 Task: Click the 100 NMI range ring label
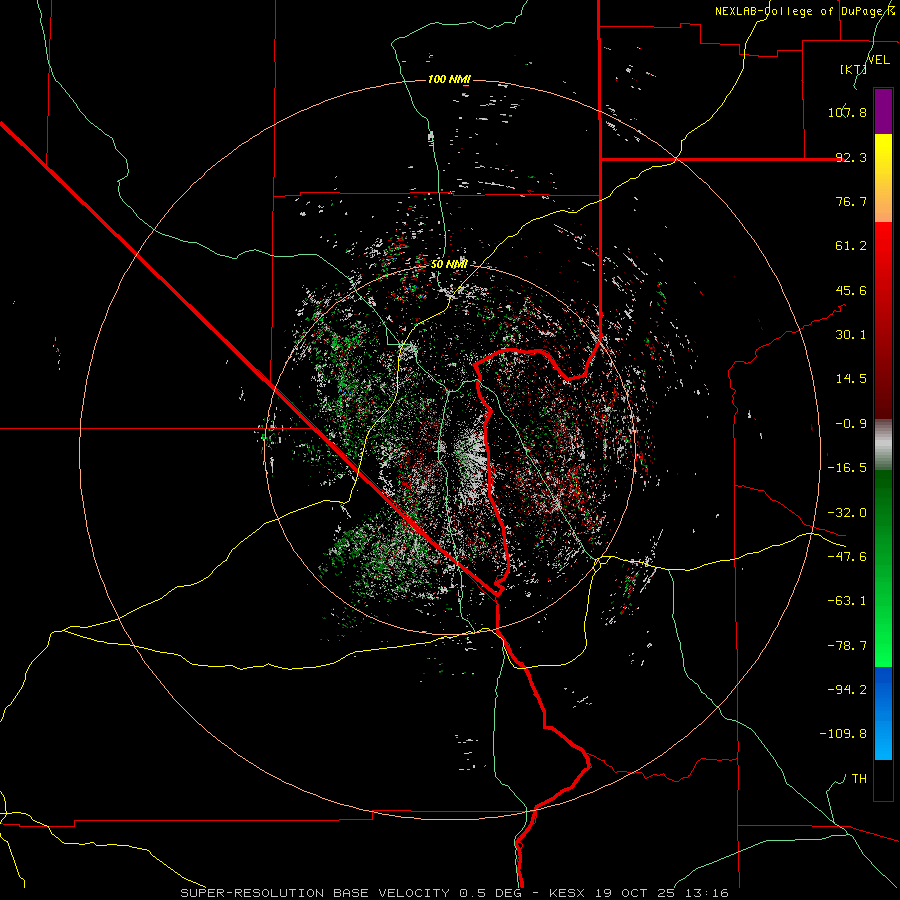pyautogui.click(x=449, y=79)
